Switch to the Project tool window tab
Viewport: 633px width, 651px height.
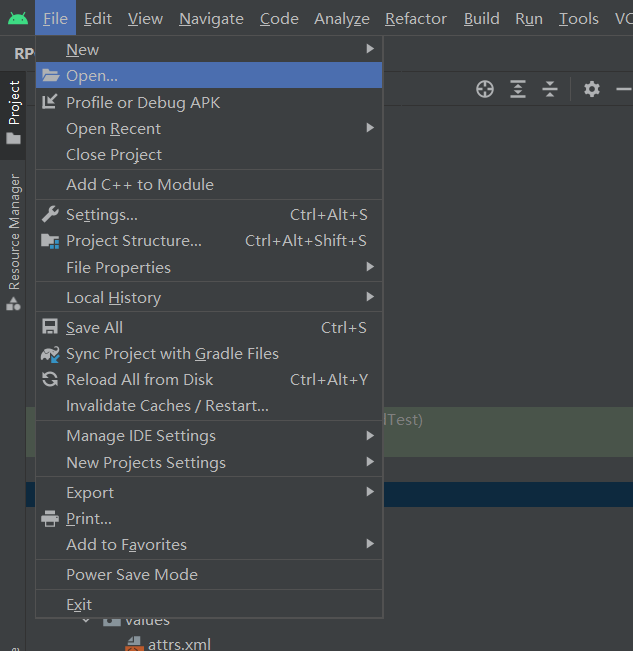pos(13,115)
